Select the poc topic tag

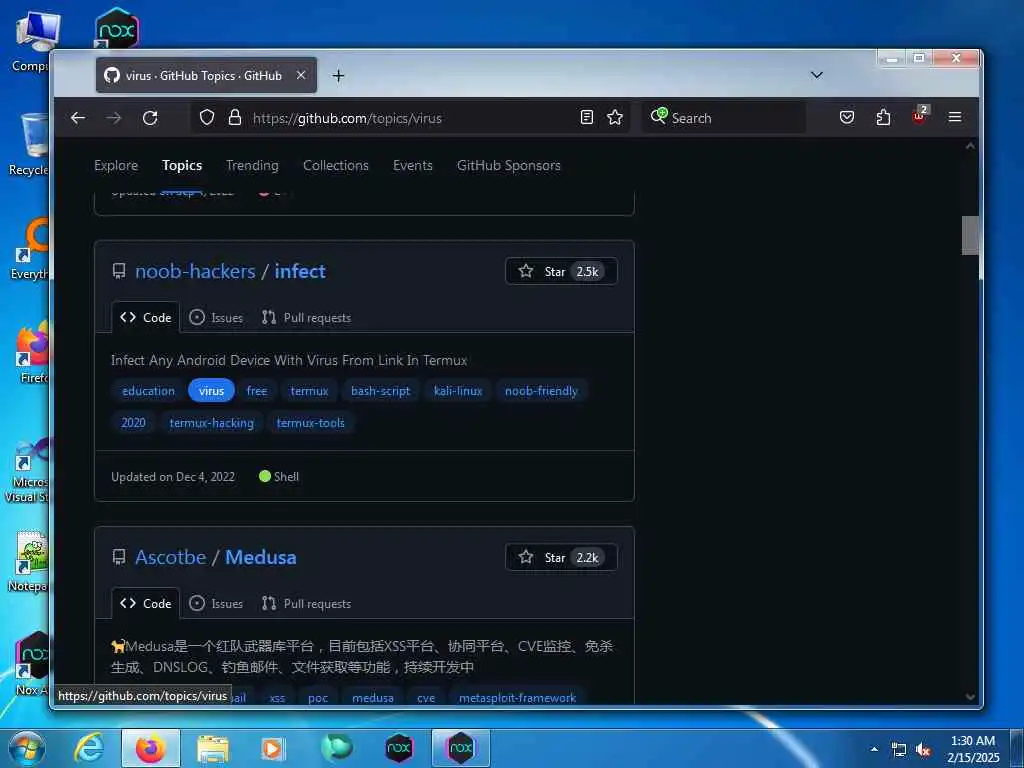[318, 698]
